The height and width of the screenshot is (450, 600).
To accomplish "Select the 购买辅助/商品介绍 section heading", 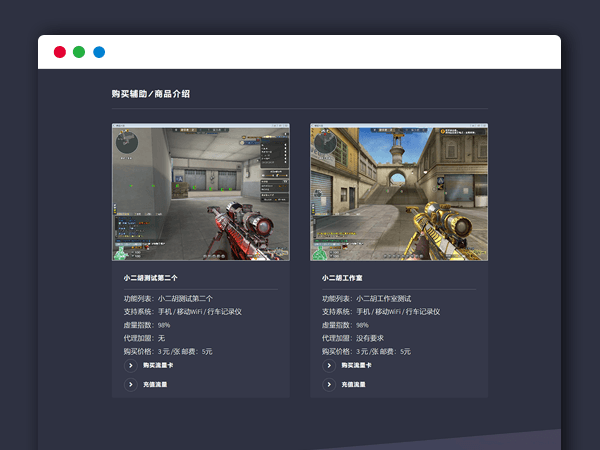I will point(151,94).
